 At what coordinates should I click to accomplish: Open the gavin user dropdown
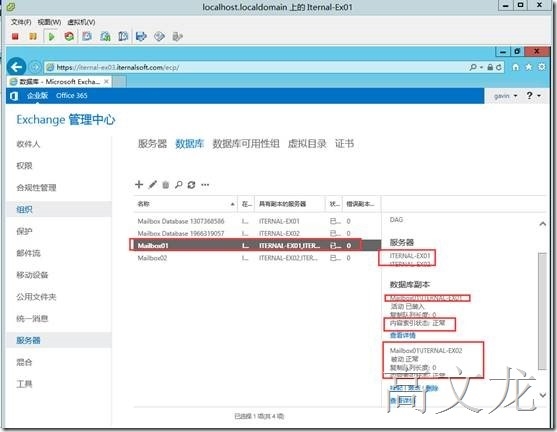coord(505,96)
